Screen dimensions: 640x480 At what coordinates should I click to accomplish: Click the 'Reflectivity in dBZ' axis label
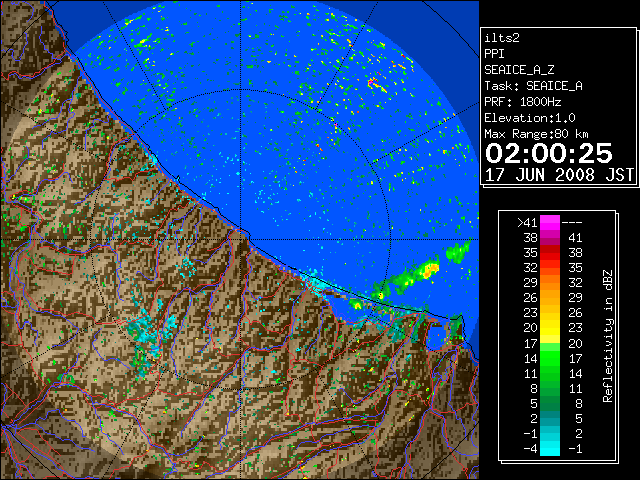608,336
